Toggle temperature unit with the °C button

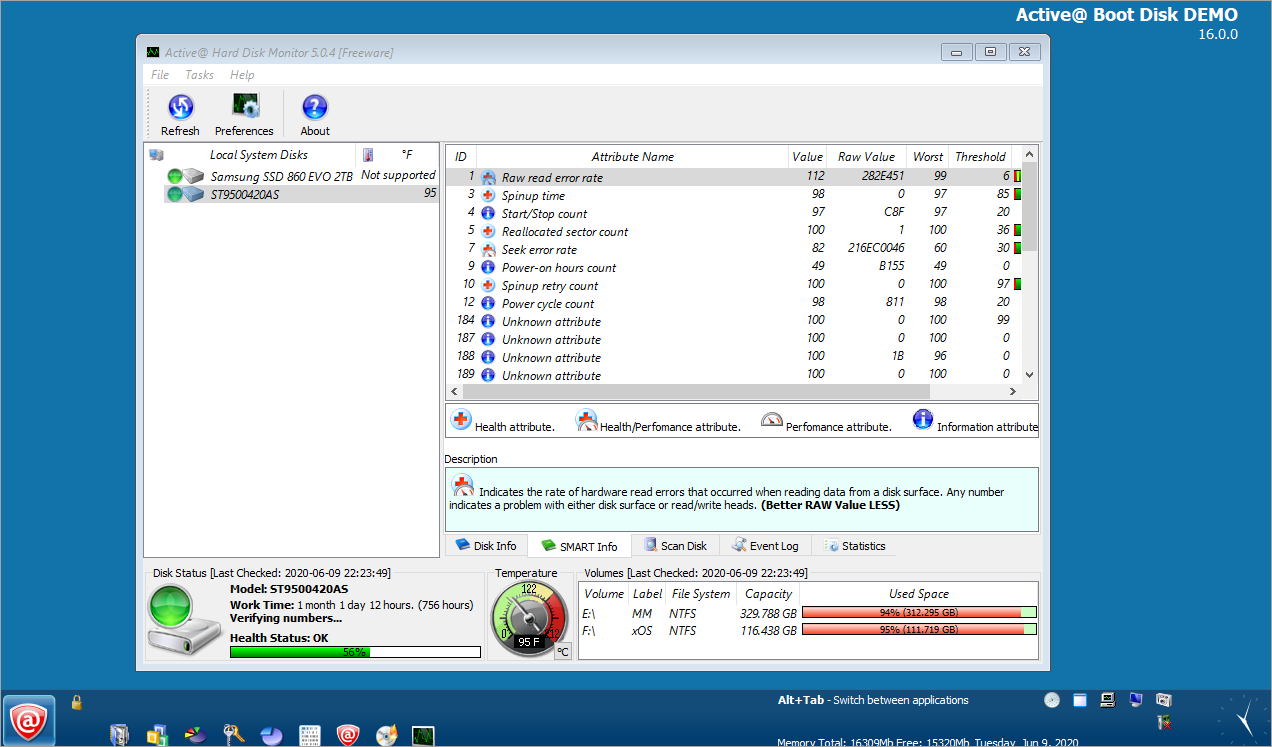(562, 652)
